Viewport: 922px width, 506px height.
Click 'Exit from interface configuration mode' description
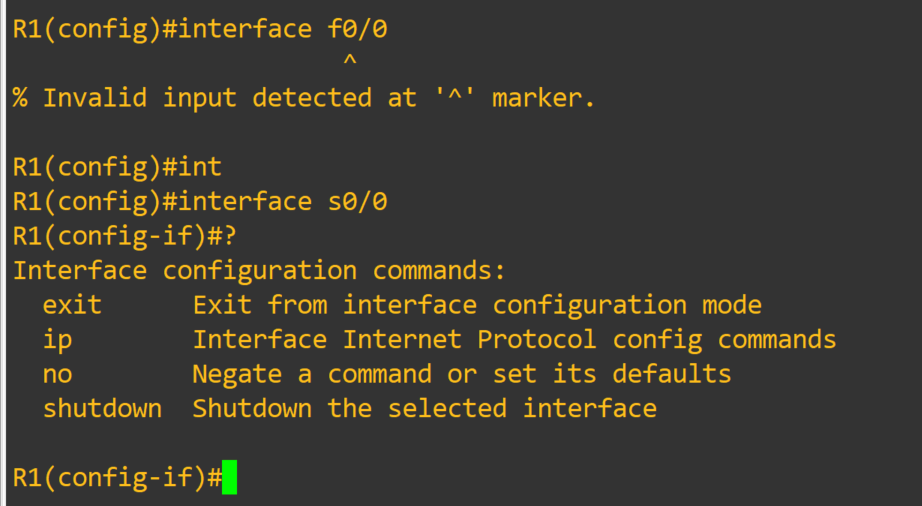coord(477,305)
